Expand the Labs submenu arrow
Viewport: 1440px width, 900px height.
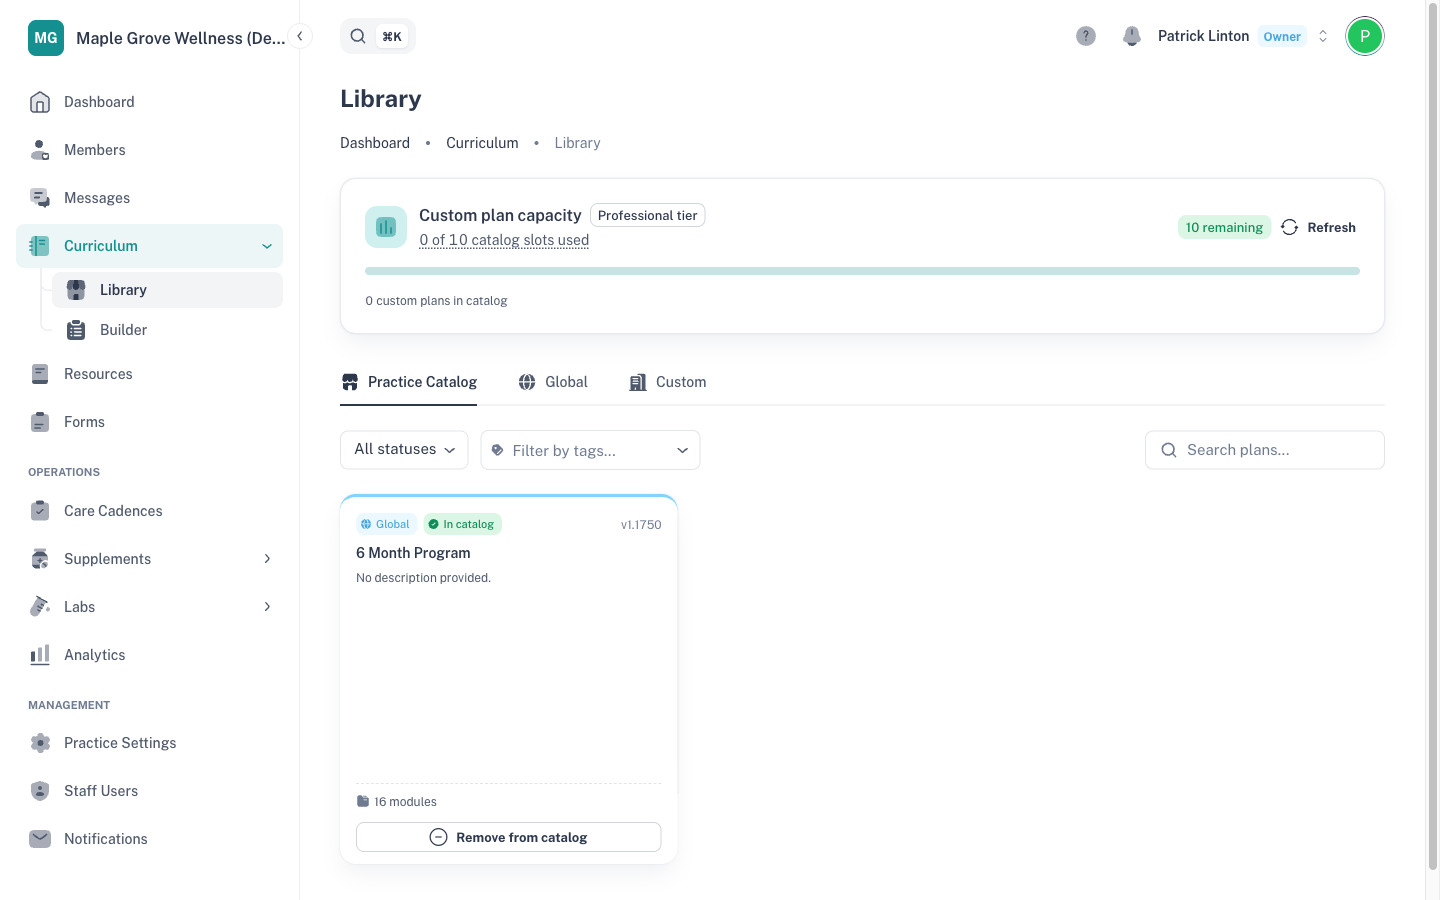267,607
